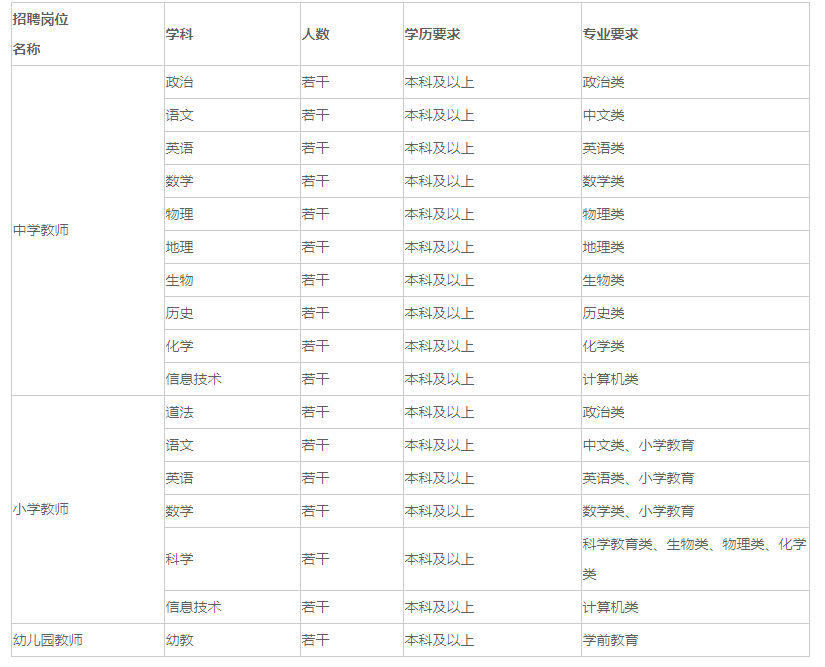The width and height of the screenshot is (825, 667).
Task: Click the 生物类 major requirement cell
Action: pyautogui.click(x=603, y=281)
